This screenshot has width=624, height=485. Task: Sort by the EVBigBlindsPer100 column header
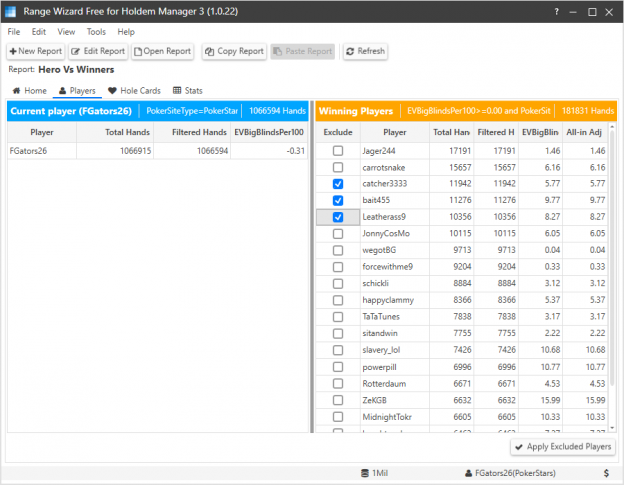[x=269, y=132]
